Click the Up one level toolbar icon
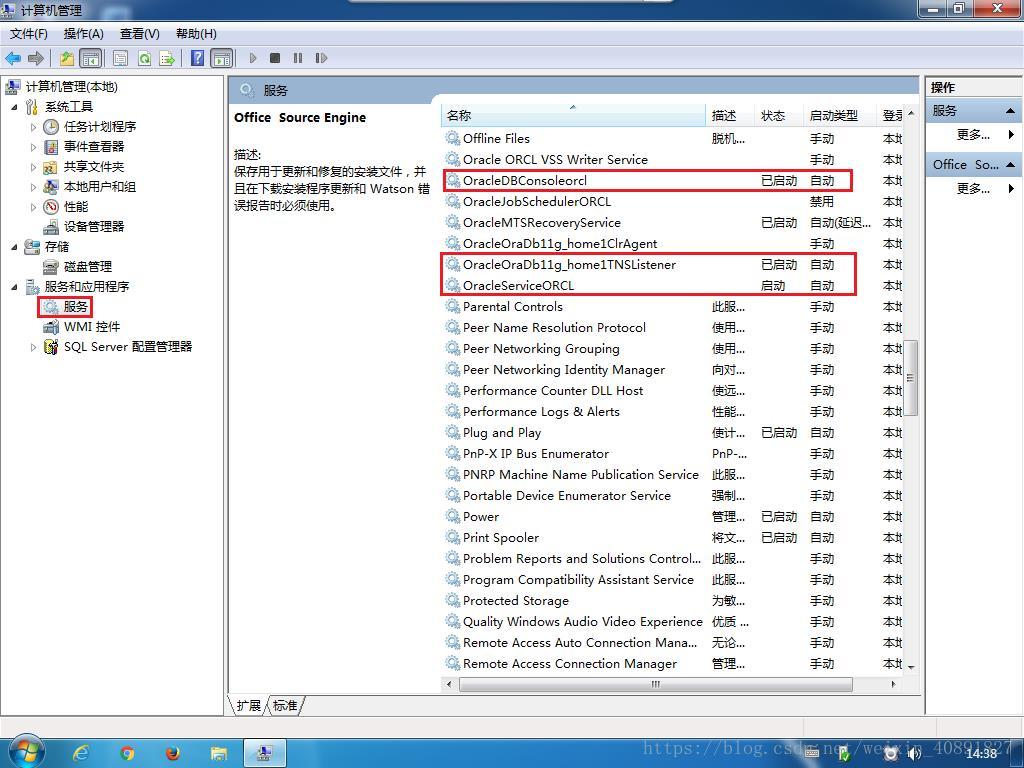 point(67,58)
